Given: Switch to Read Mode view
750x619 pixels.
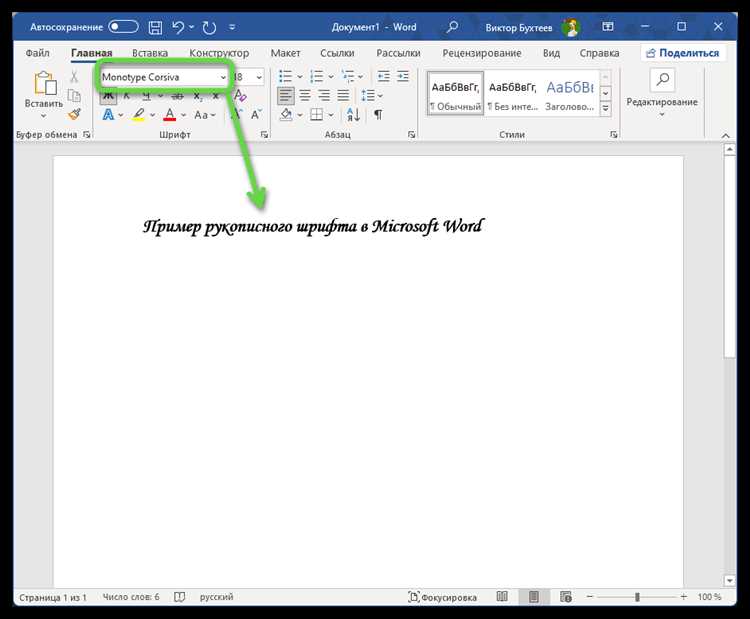Looking at the screenshot, I should click(502, 597).
